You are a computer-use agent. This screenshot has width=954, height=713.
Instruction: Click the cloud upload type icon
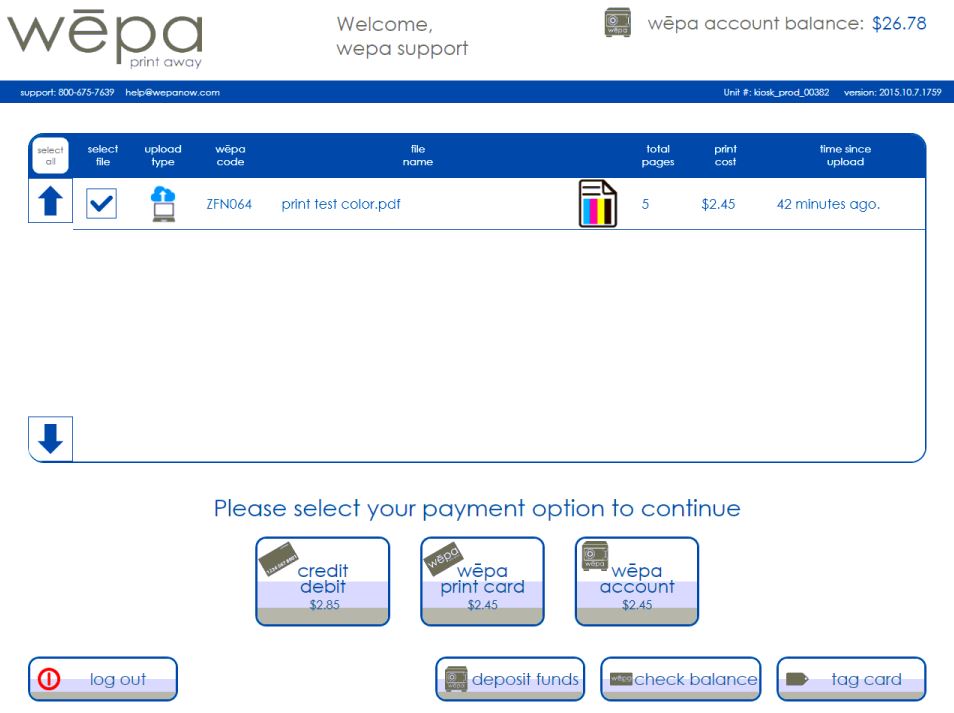pyautogui.click(x=162, y=202)
